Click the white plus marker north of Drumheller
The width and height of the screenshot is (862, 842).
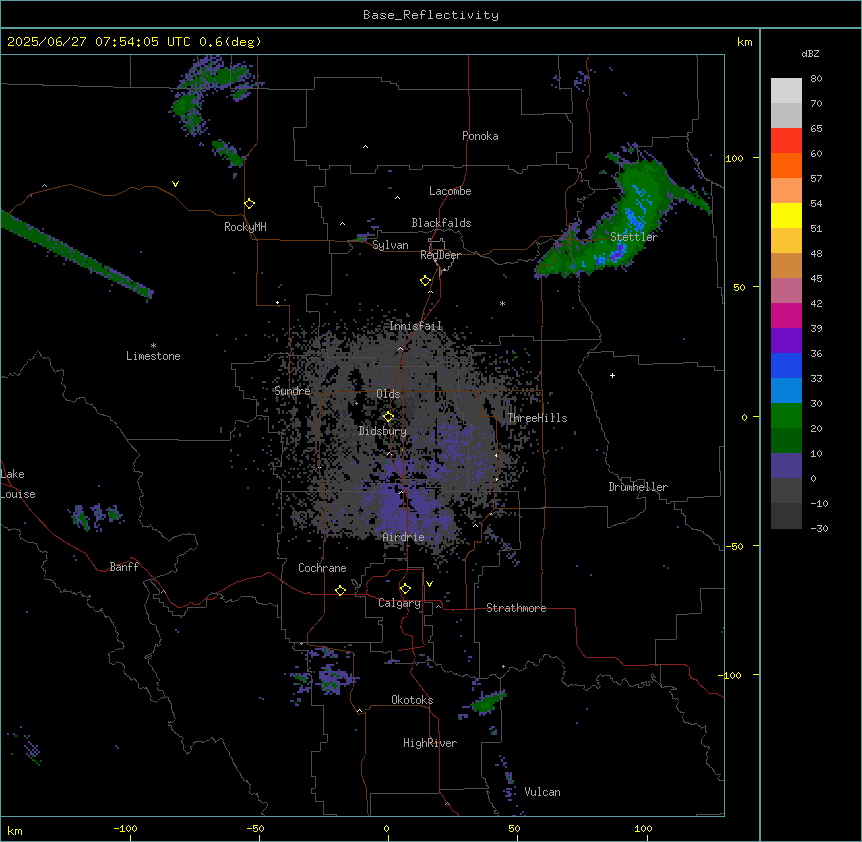pos(612,375)
